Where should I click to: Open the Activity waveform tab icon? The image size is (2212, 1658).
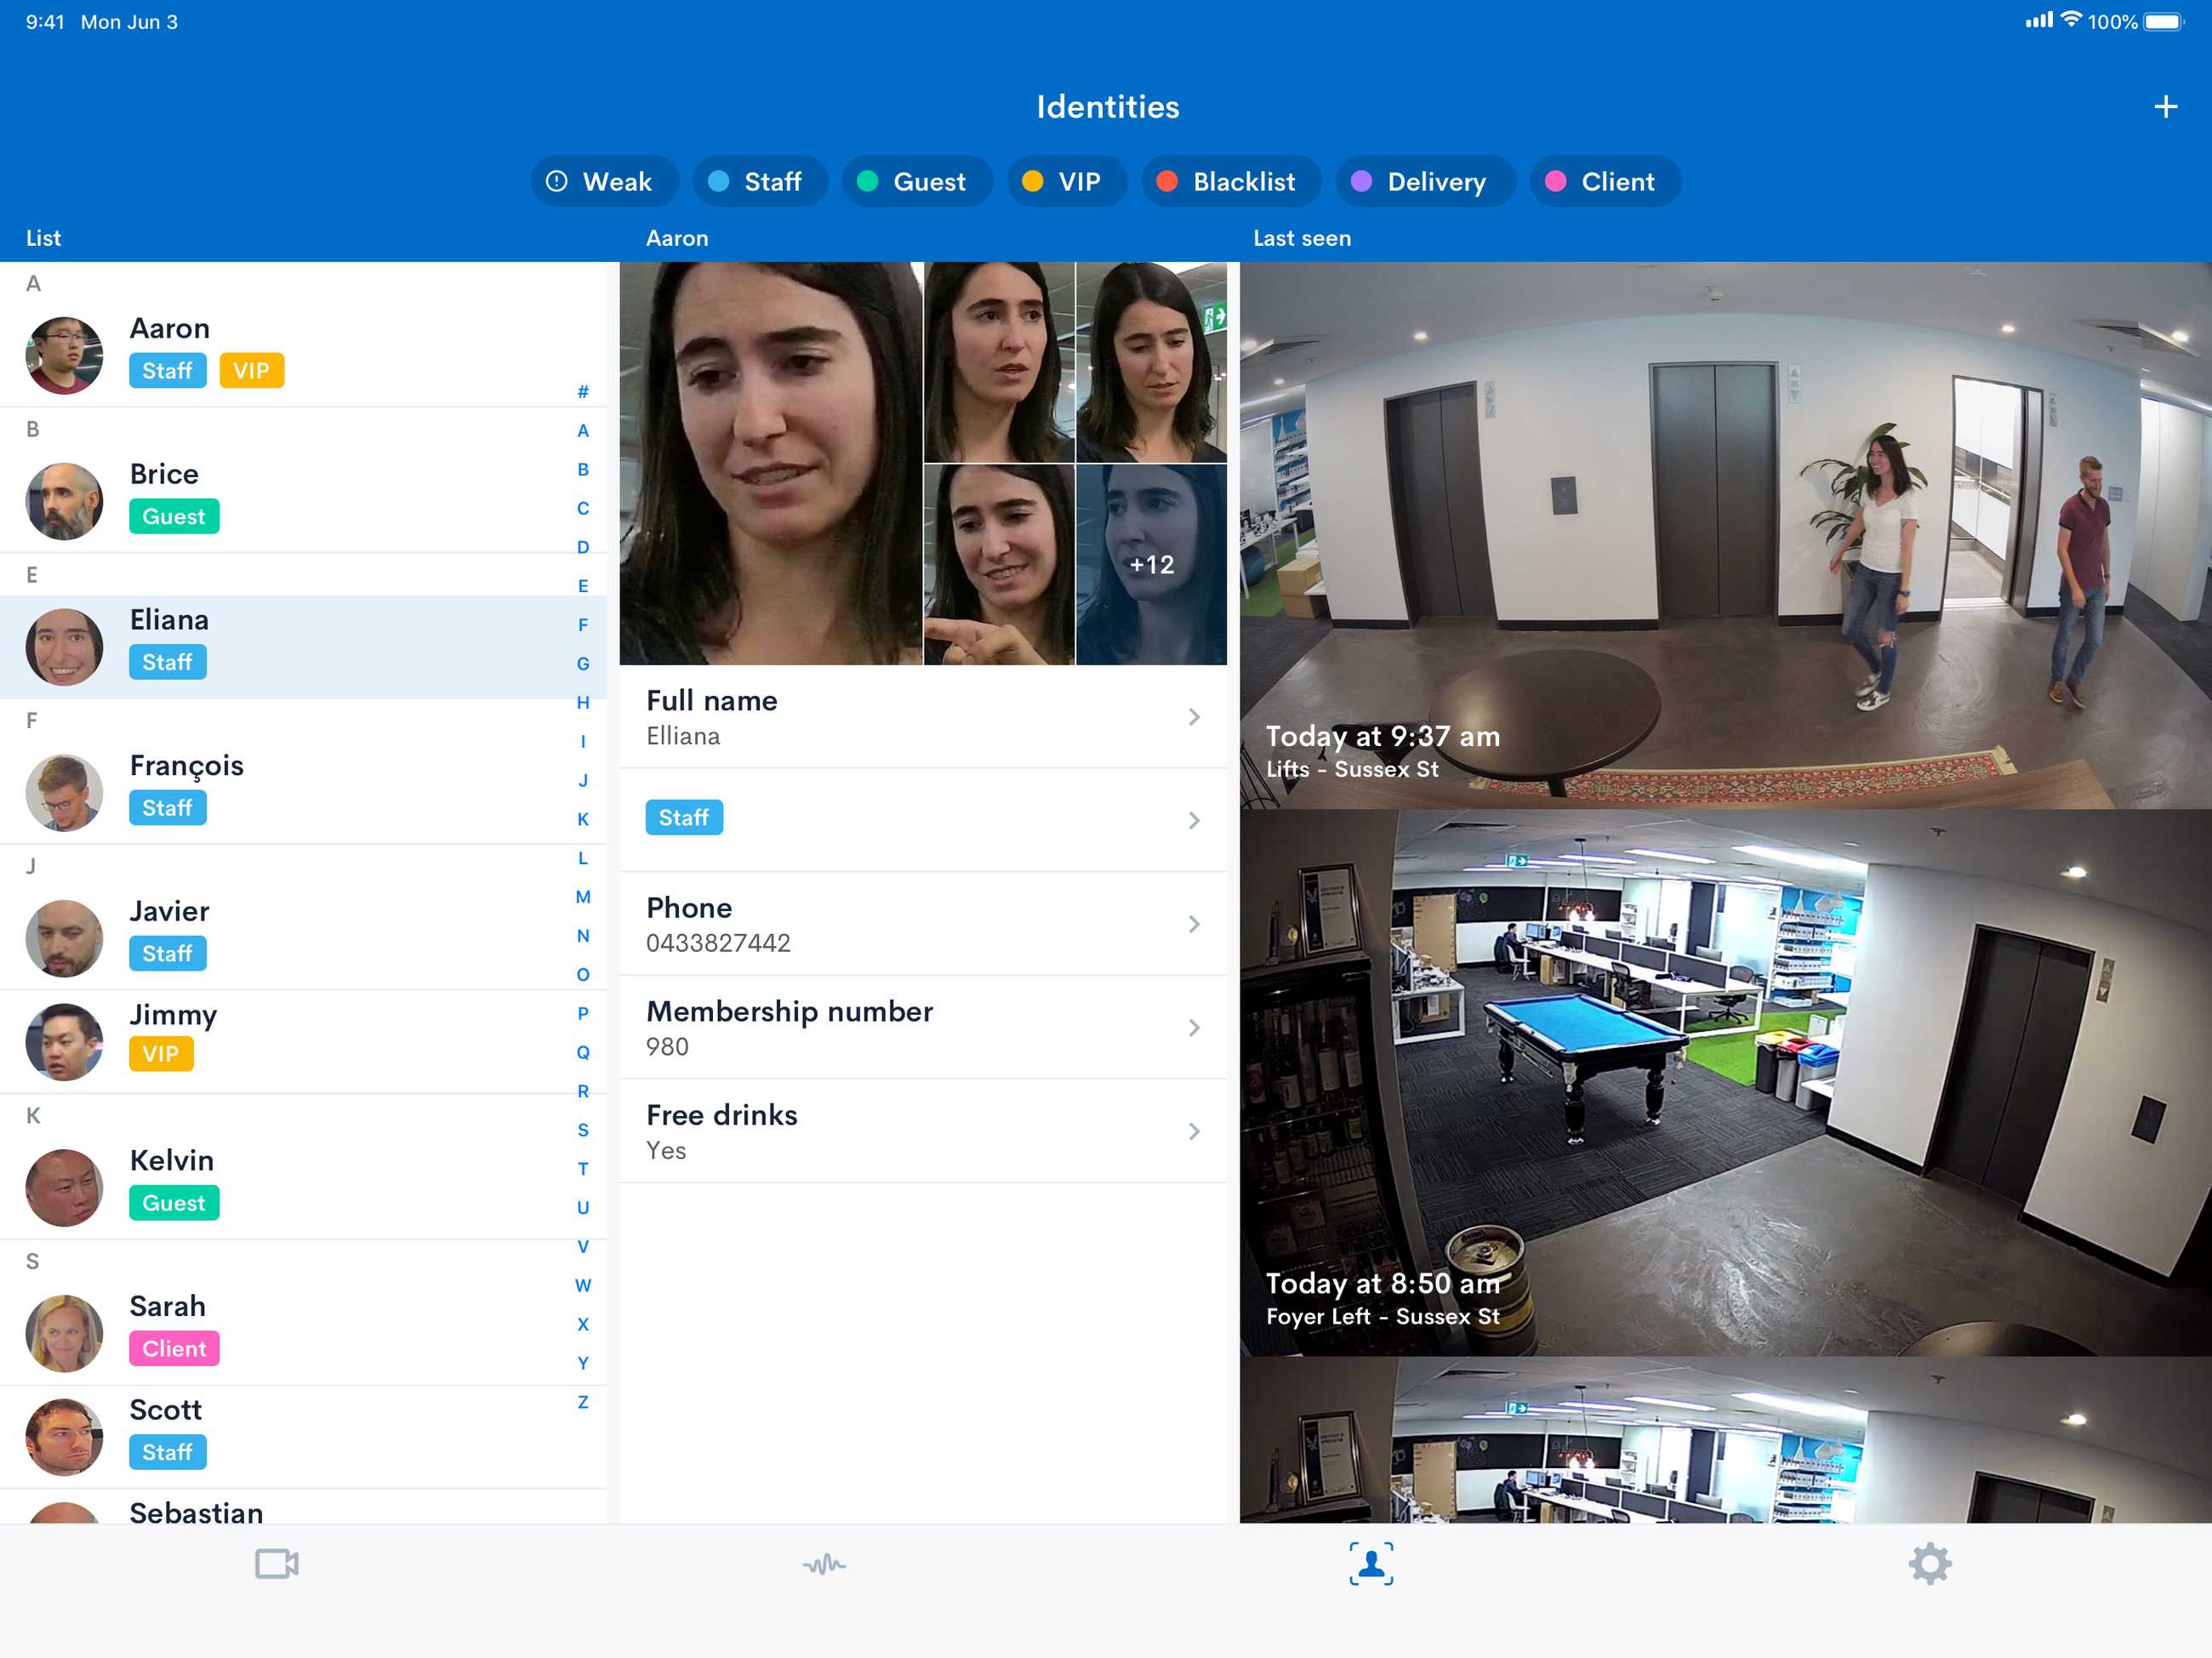[x=824, y=1564]
